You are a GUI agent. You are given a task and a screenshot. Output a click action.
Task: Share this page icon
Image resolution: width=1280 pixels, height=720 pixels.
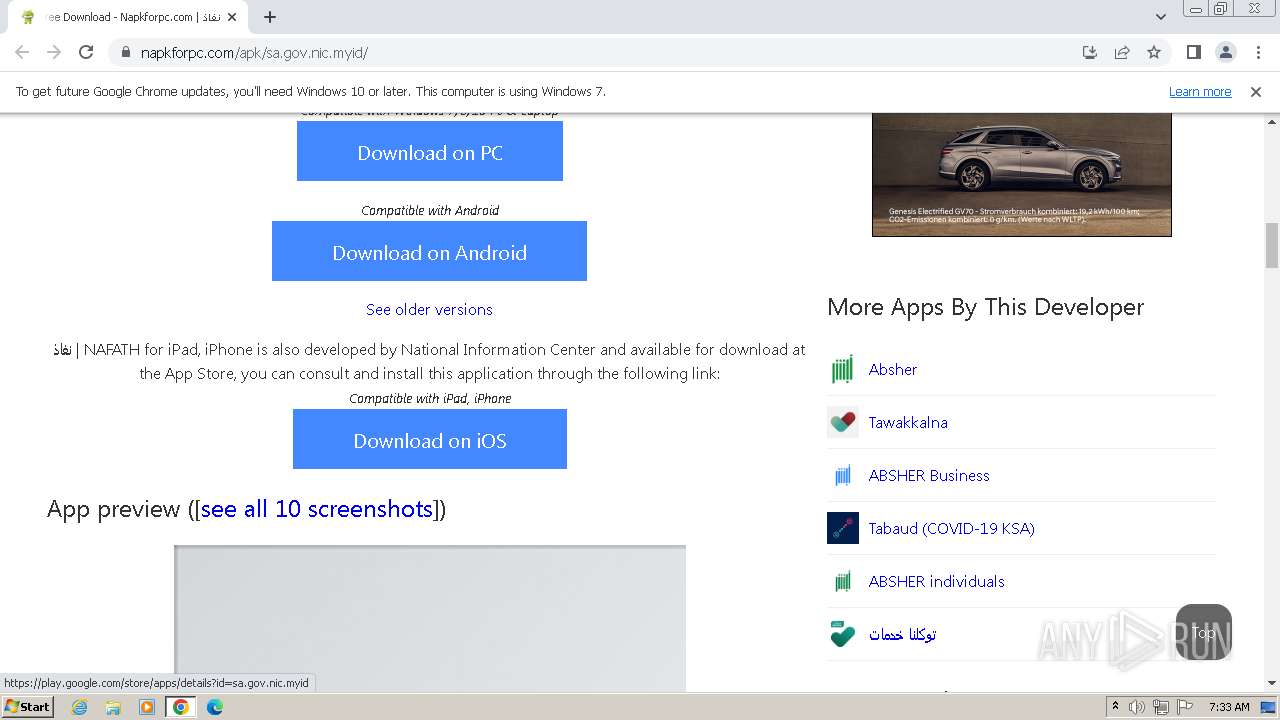[1122, 53]
